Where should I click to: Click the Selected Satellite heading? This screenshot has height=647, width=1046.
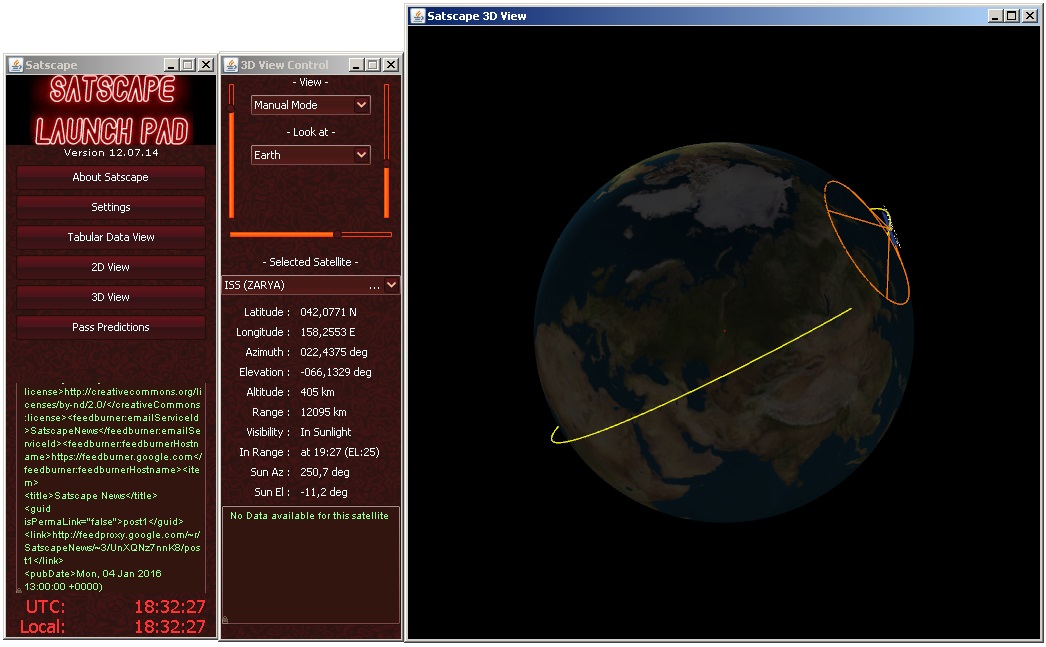pos(310,262)
